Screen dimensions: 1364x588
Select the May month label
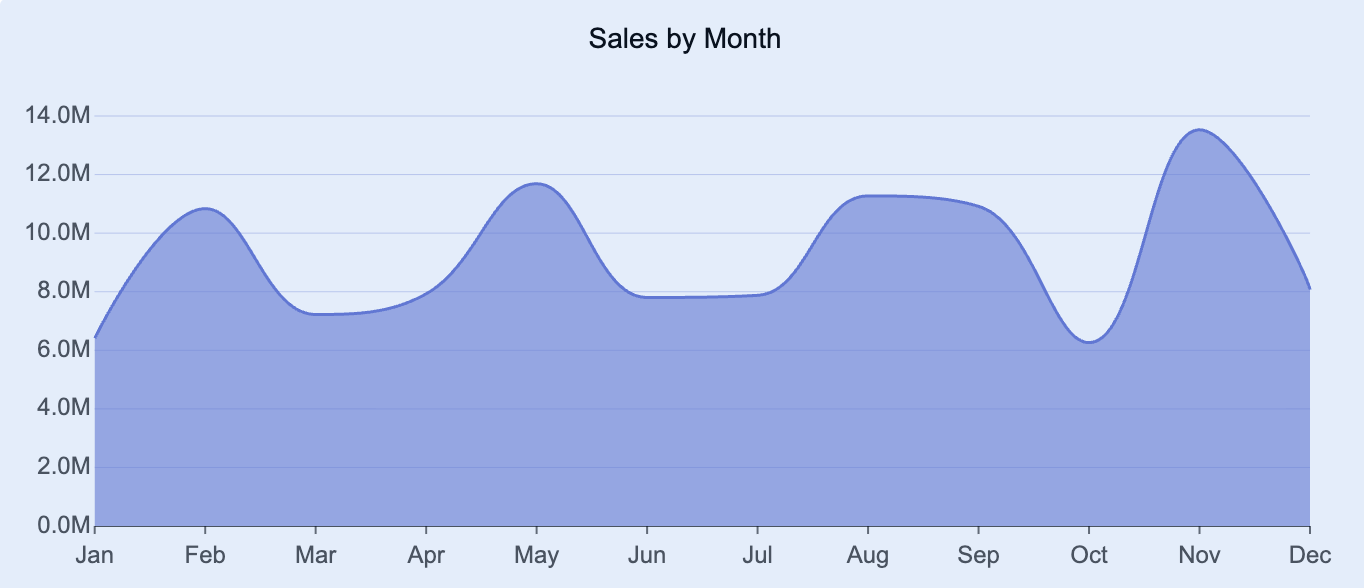pyautogui.click(x=536, y=556)
